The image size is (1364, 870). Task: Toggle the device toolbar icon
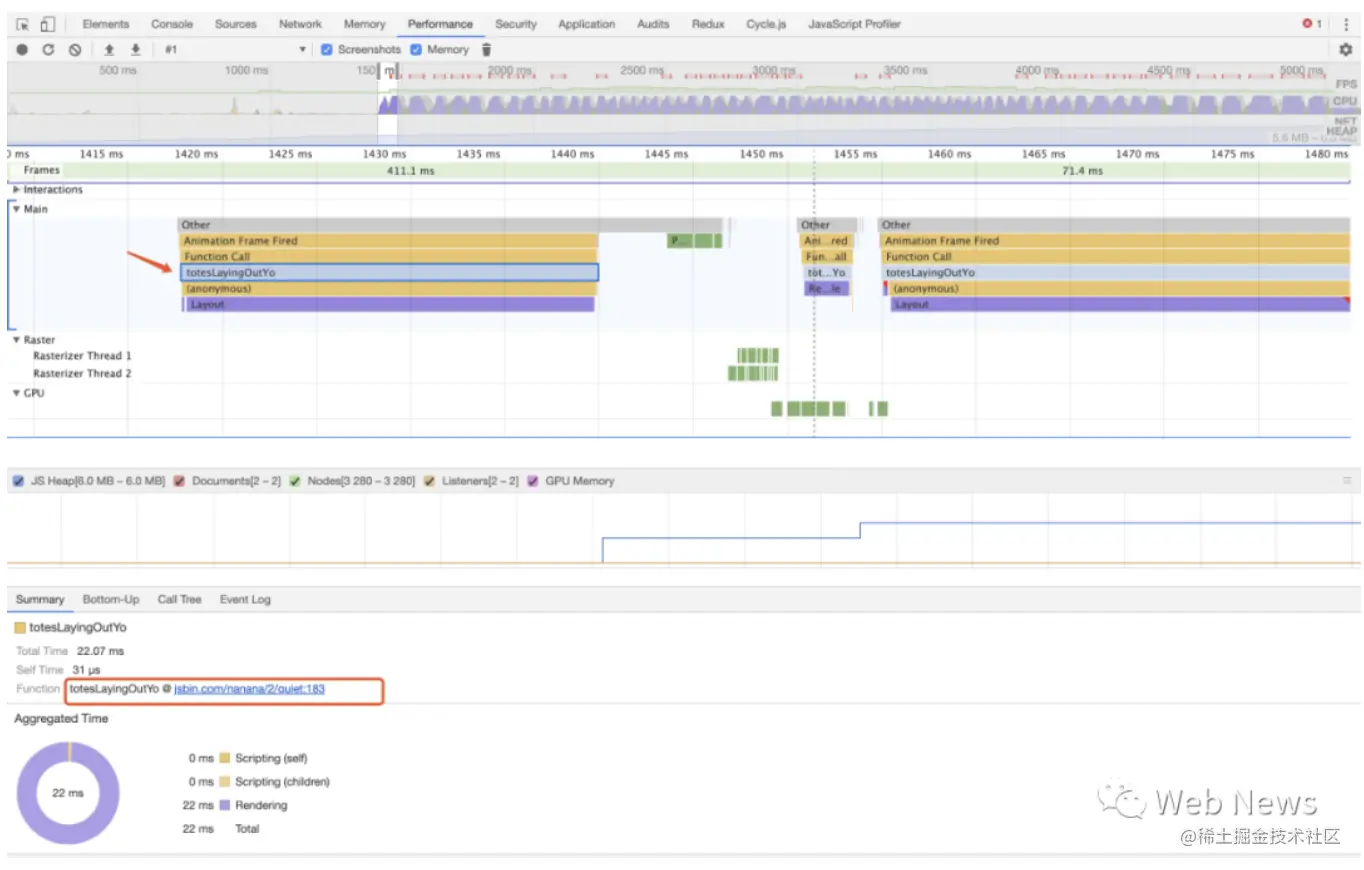tap(46, 24)
